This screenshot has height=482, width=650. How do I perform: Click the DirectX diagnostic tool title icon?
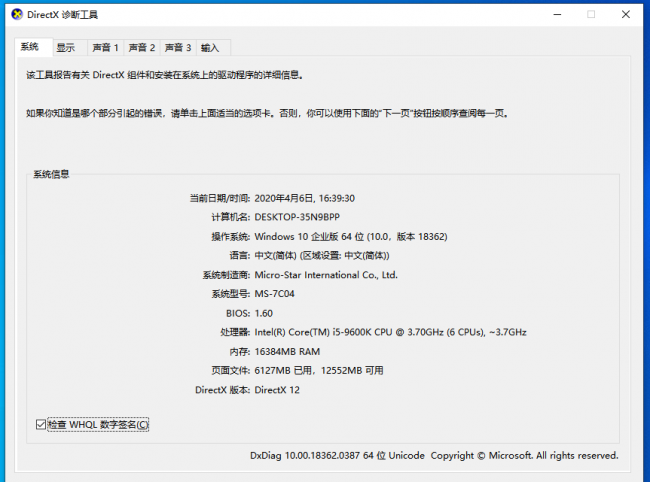tap(17, 15)
